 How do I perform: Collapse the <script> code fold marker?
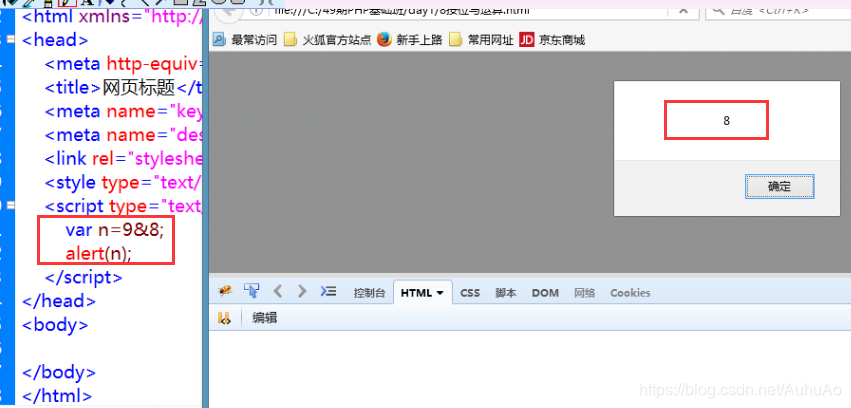click(11, 206)
